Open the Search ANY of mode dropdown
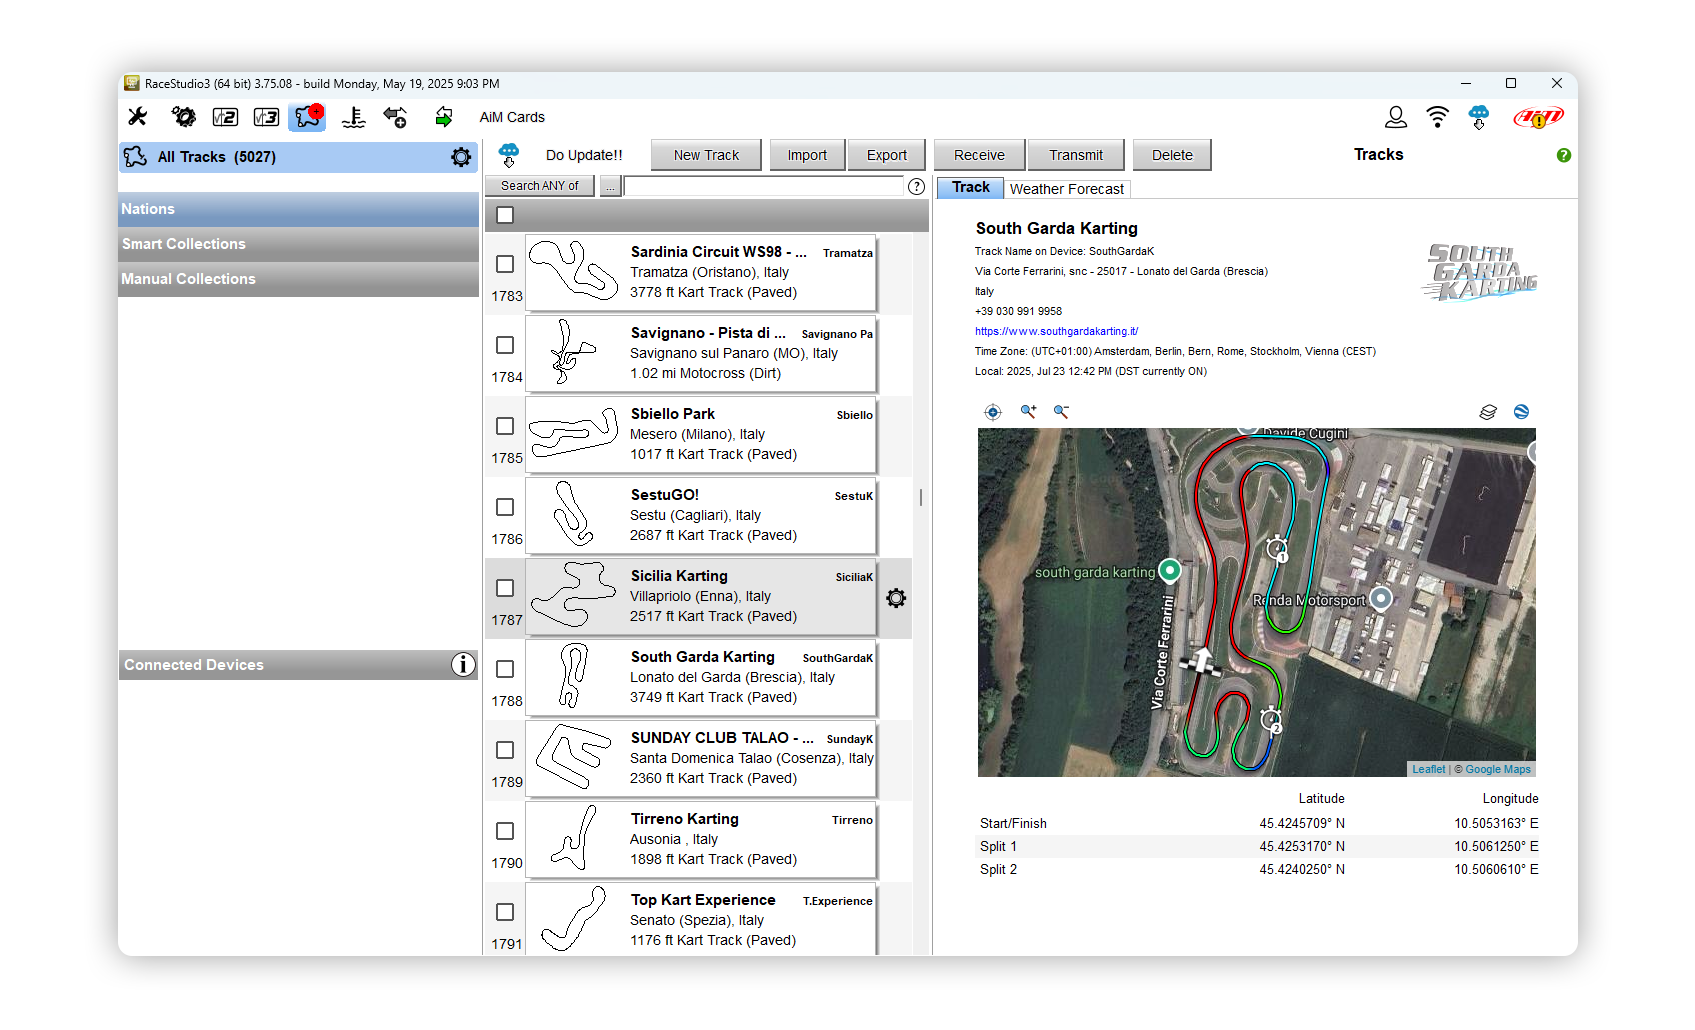Screen dimensions: 1695x1030 tap(540, 186)
